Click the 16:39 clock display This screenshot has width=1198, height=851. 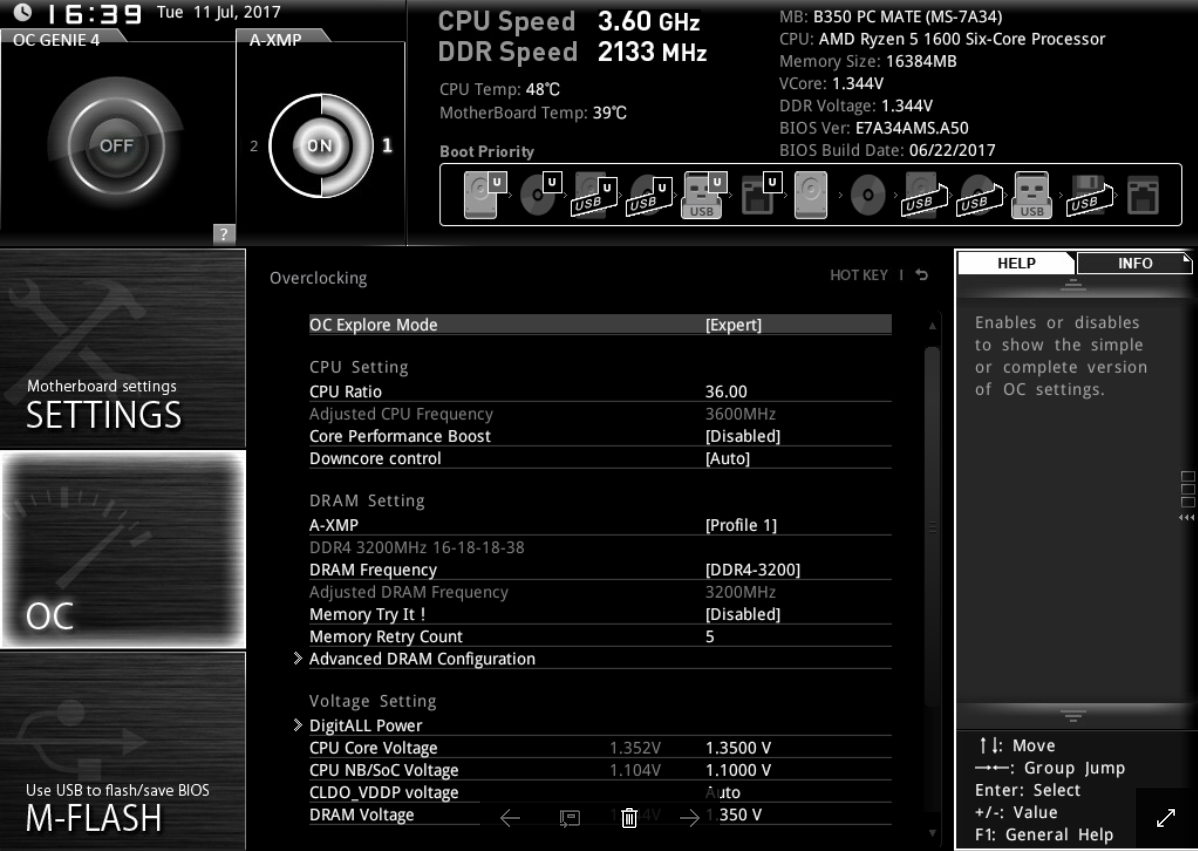coord(94,14)
